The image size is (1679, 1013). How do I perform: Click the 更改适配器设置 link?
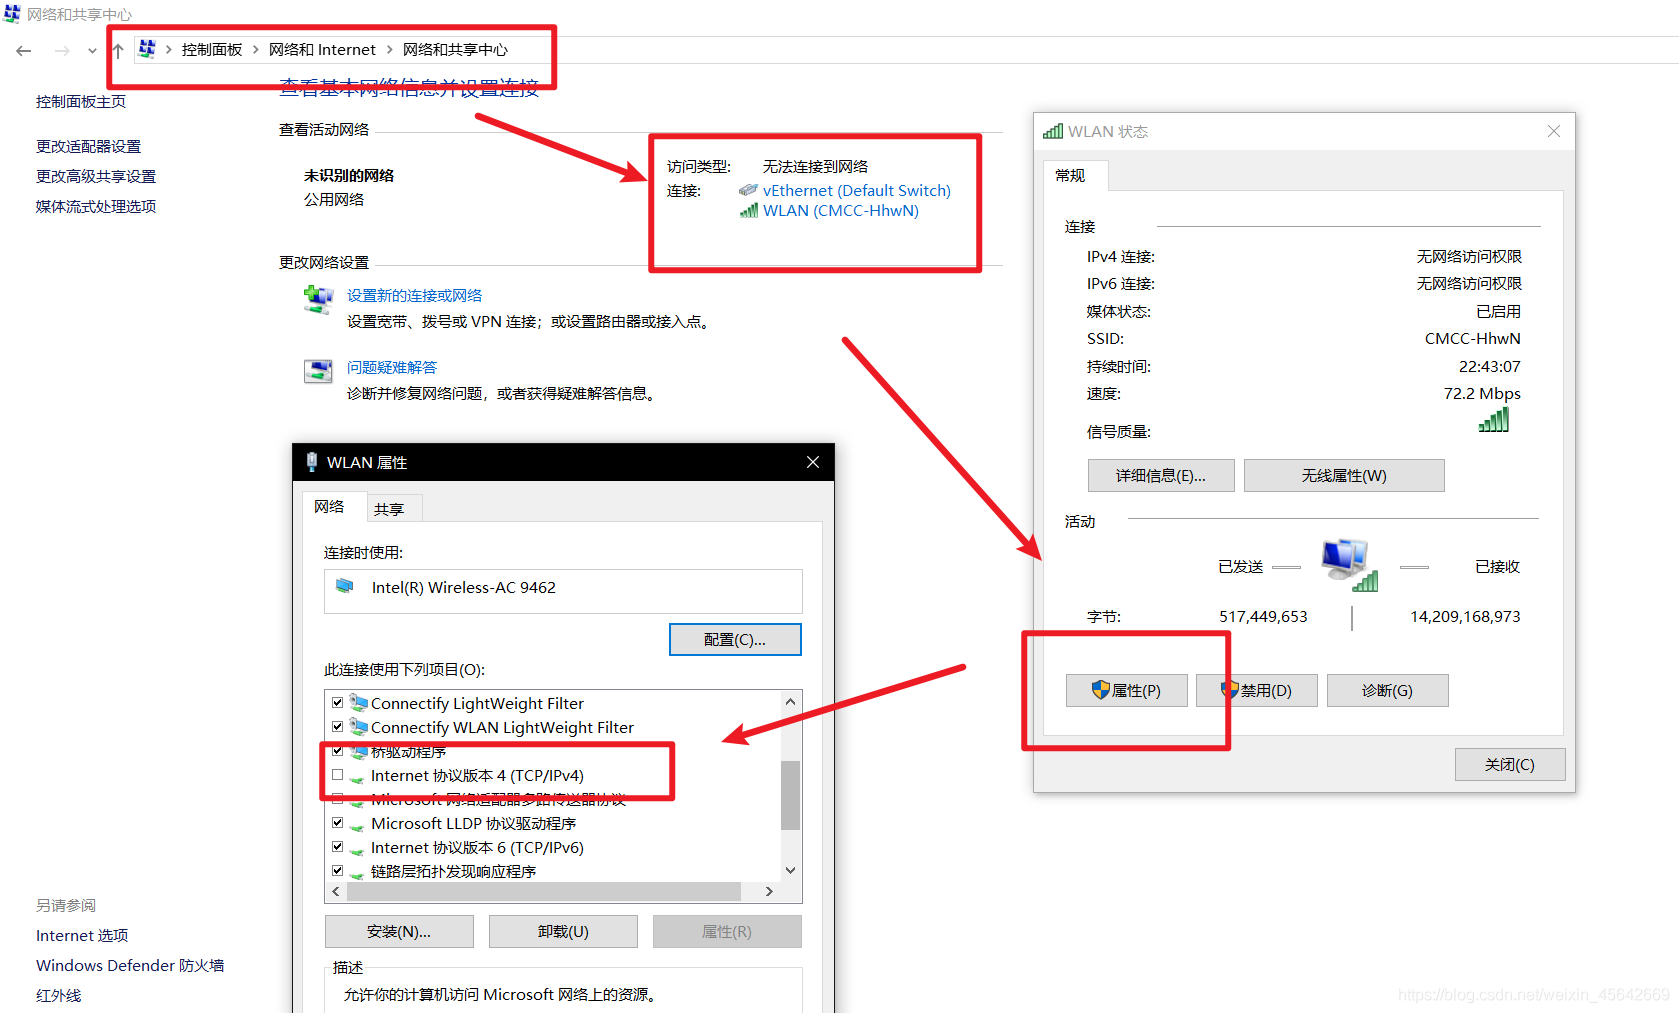(x=88, y=146)
